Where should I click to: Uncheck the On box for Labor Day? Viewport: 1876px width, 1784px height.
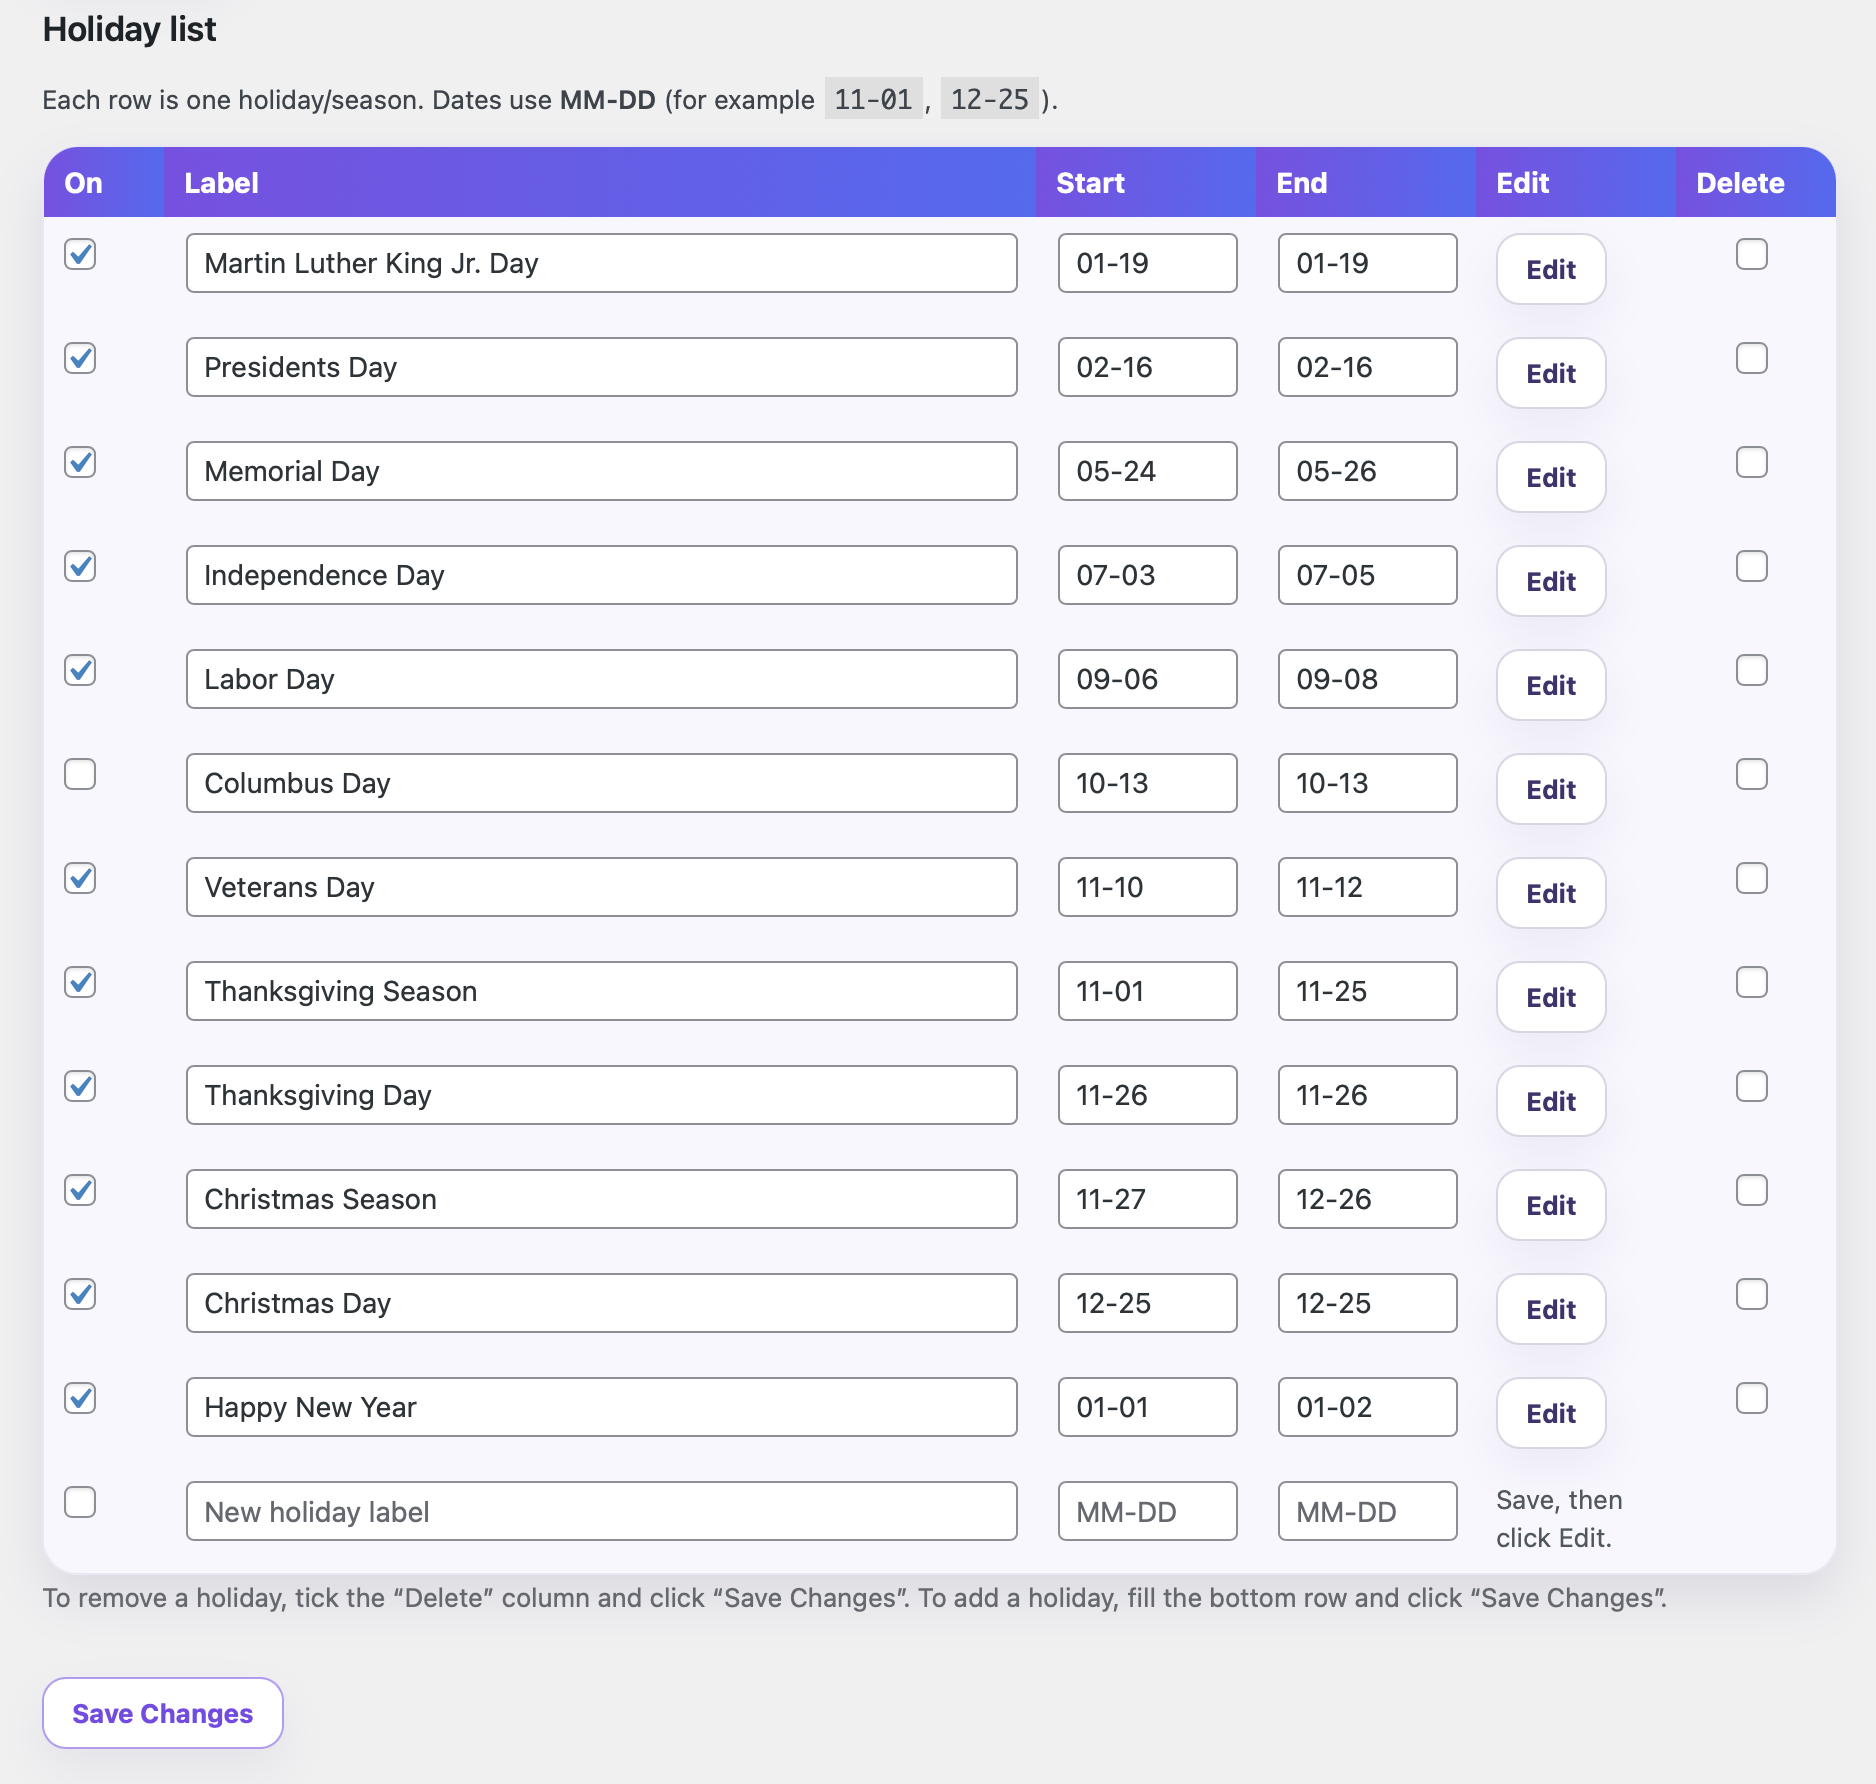tap(80, 670)
